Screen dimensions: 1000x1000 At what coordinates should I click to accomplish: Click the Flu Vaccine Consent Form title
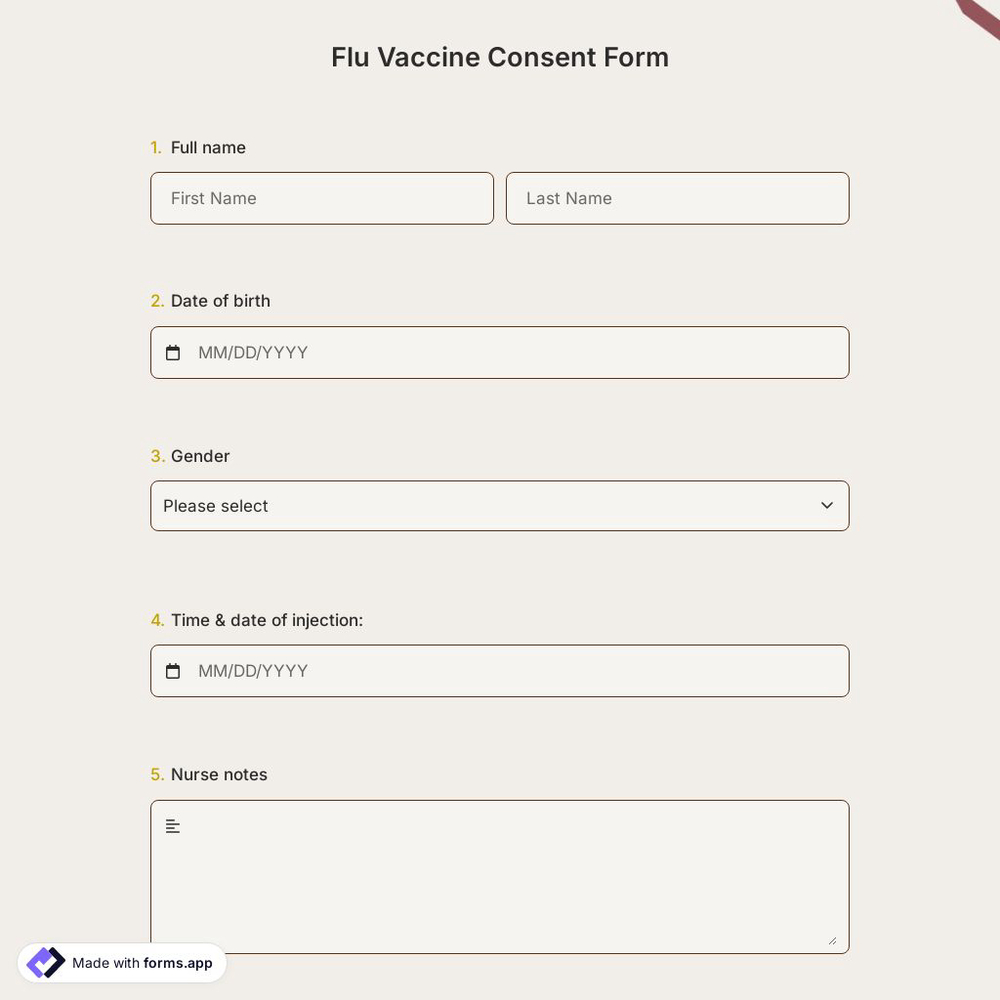[500, 57]
